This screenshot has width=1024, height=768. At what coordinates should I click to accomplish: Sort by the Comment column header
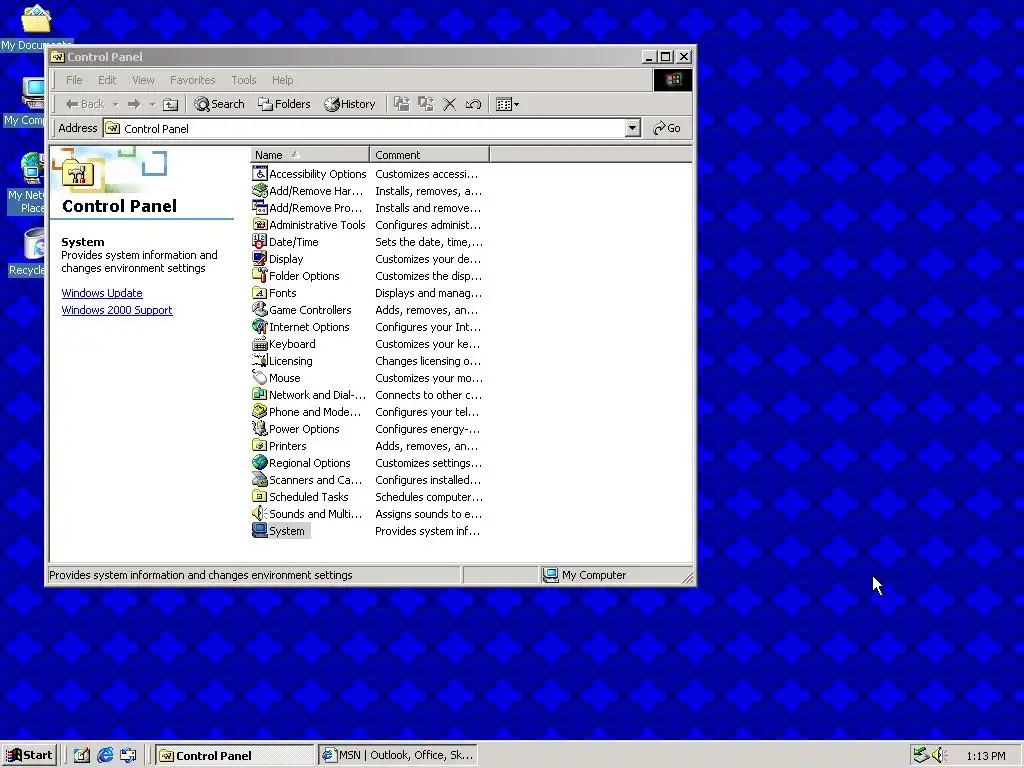429,155
